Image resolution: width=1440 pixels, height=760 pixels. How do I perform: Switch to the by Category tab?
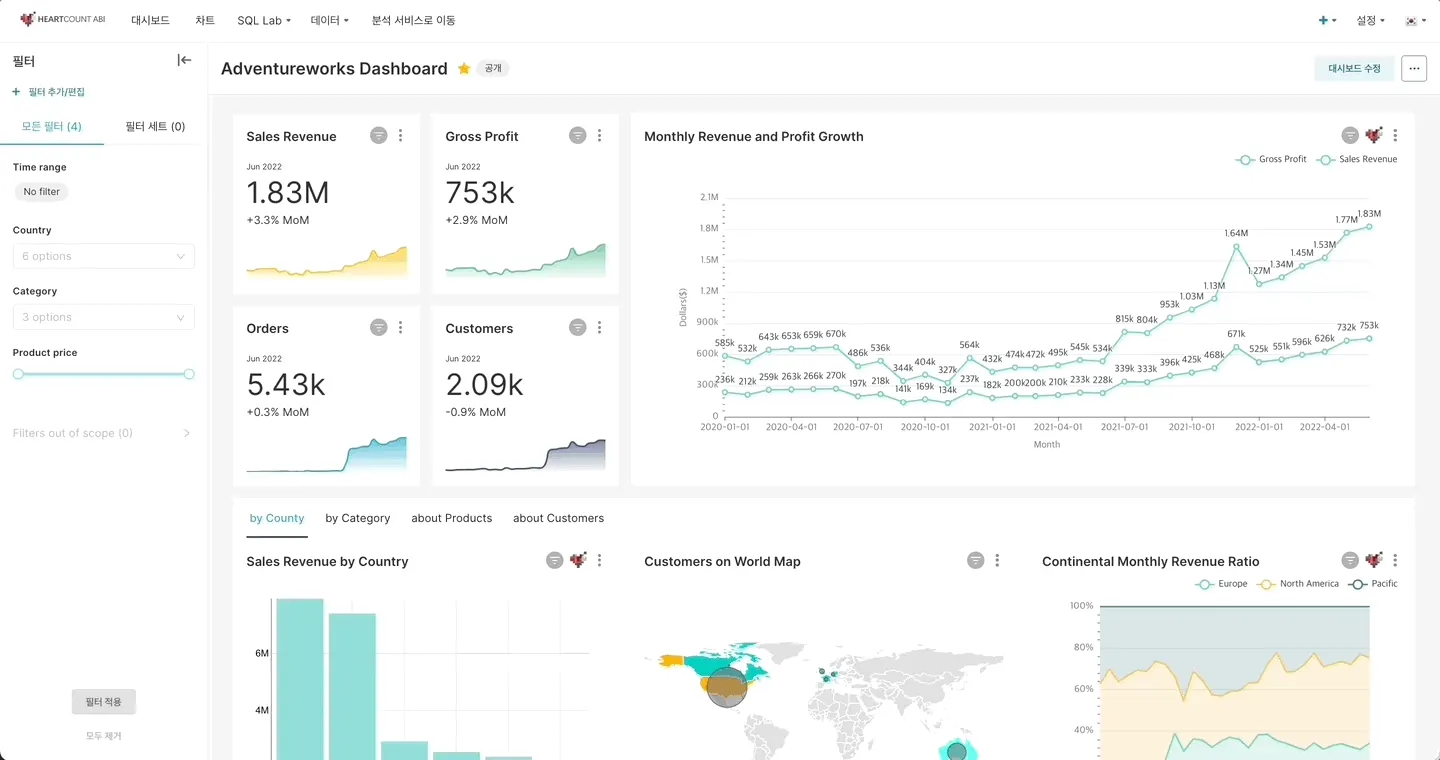click(x=358, y=518)
